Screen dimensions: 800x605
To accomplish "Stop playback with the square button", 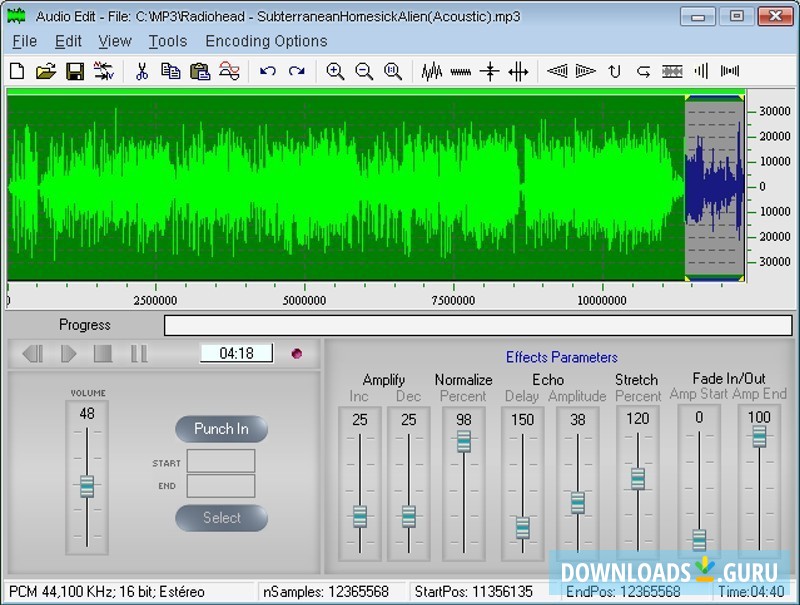I will coord(103,353).
